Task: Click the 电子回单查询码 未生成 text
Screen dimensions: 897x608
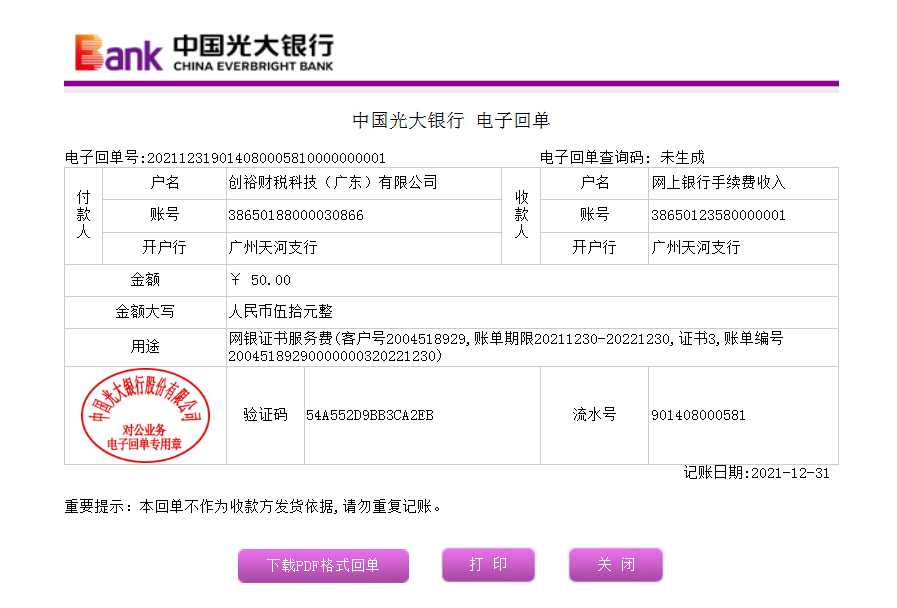Action: coord(622,158)
